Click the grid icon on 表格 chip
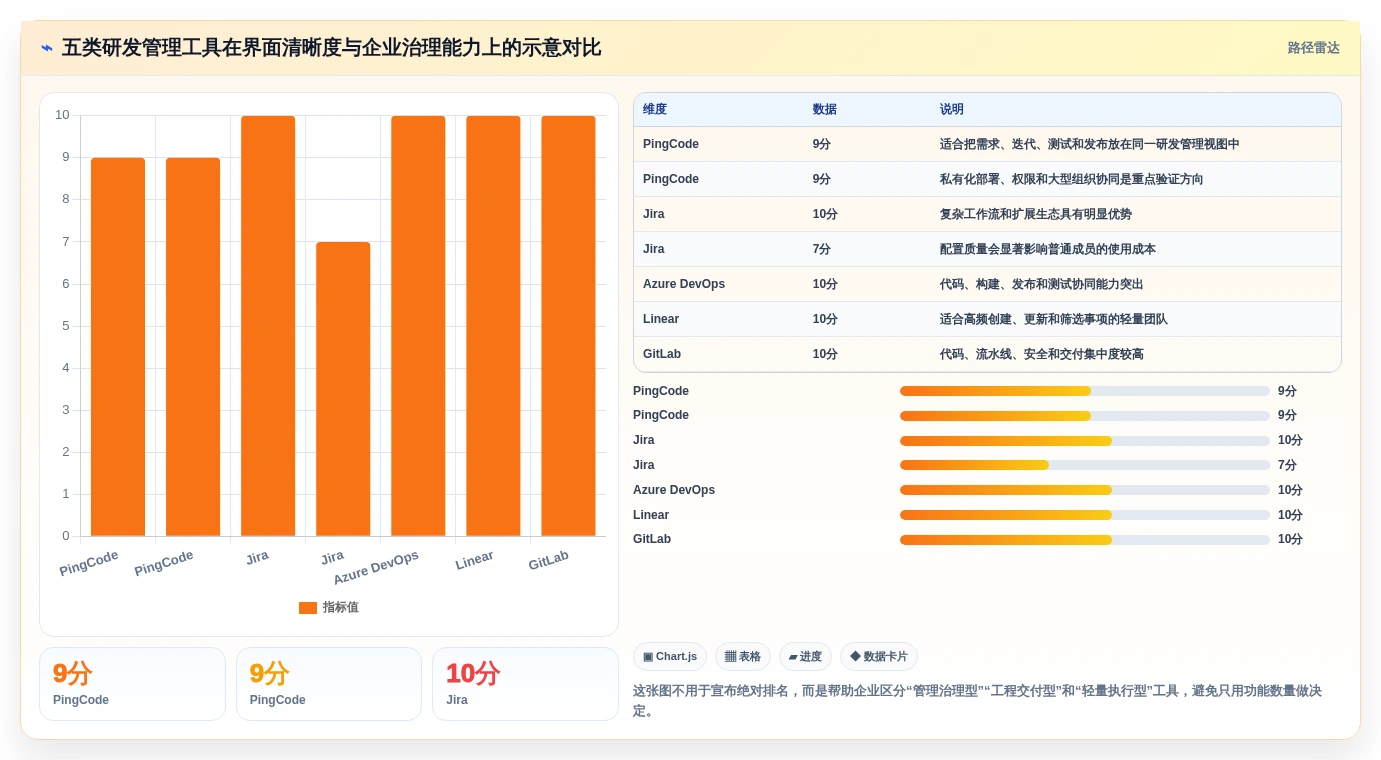The width and height of the screenshot is (1381, 760). coord(730,657)
